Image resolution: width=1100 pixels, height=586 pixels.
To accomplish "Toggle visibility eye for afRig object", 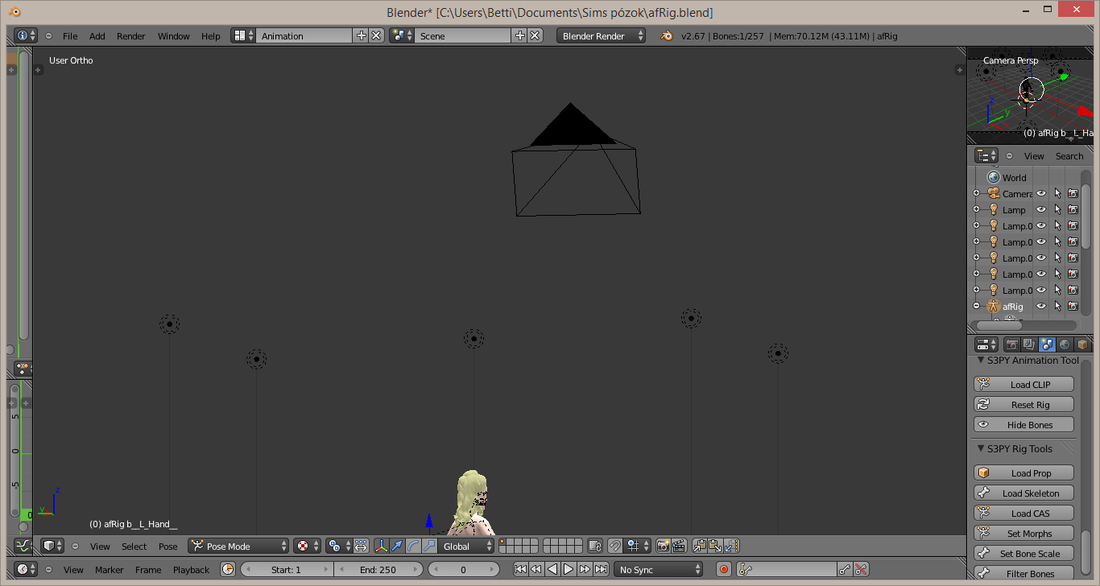I will coord(1042,306).
